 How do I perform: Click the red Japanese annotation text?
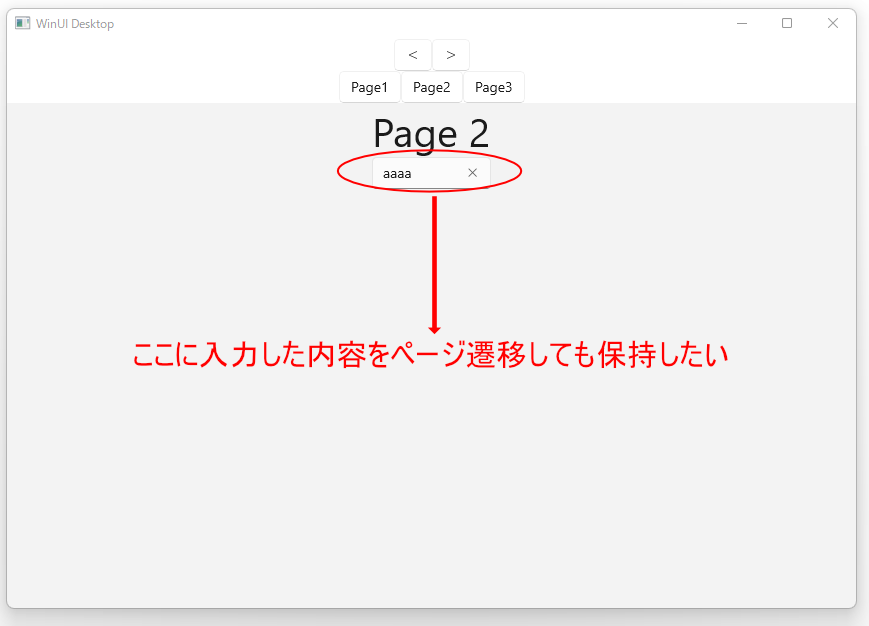[430, 355]
